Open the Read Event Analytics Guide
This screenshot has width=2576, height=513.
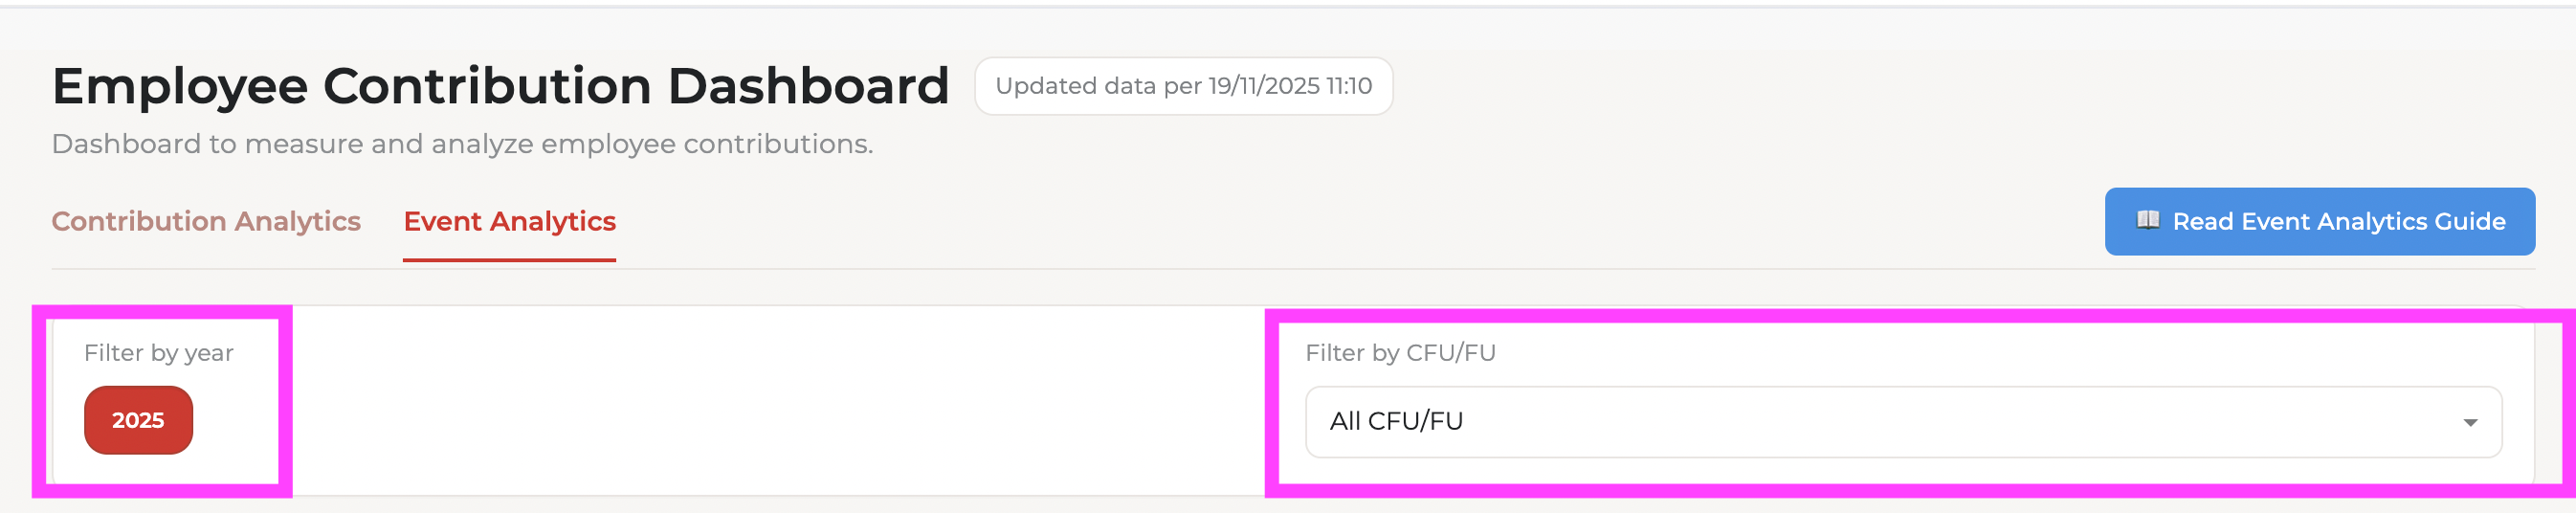pos(2319,221)
